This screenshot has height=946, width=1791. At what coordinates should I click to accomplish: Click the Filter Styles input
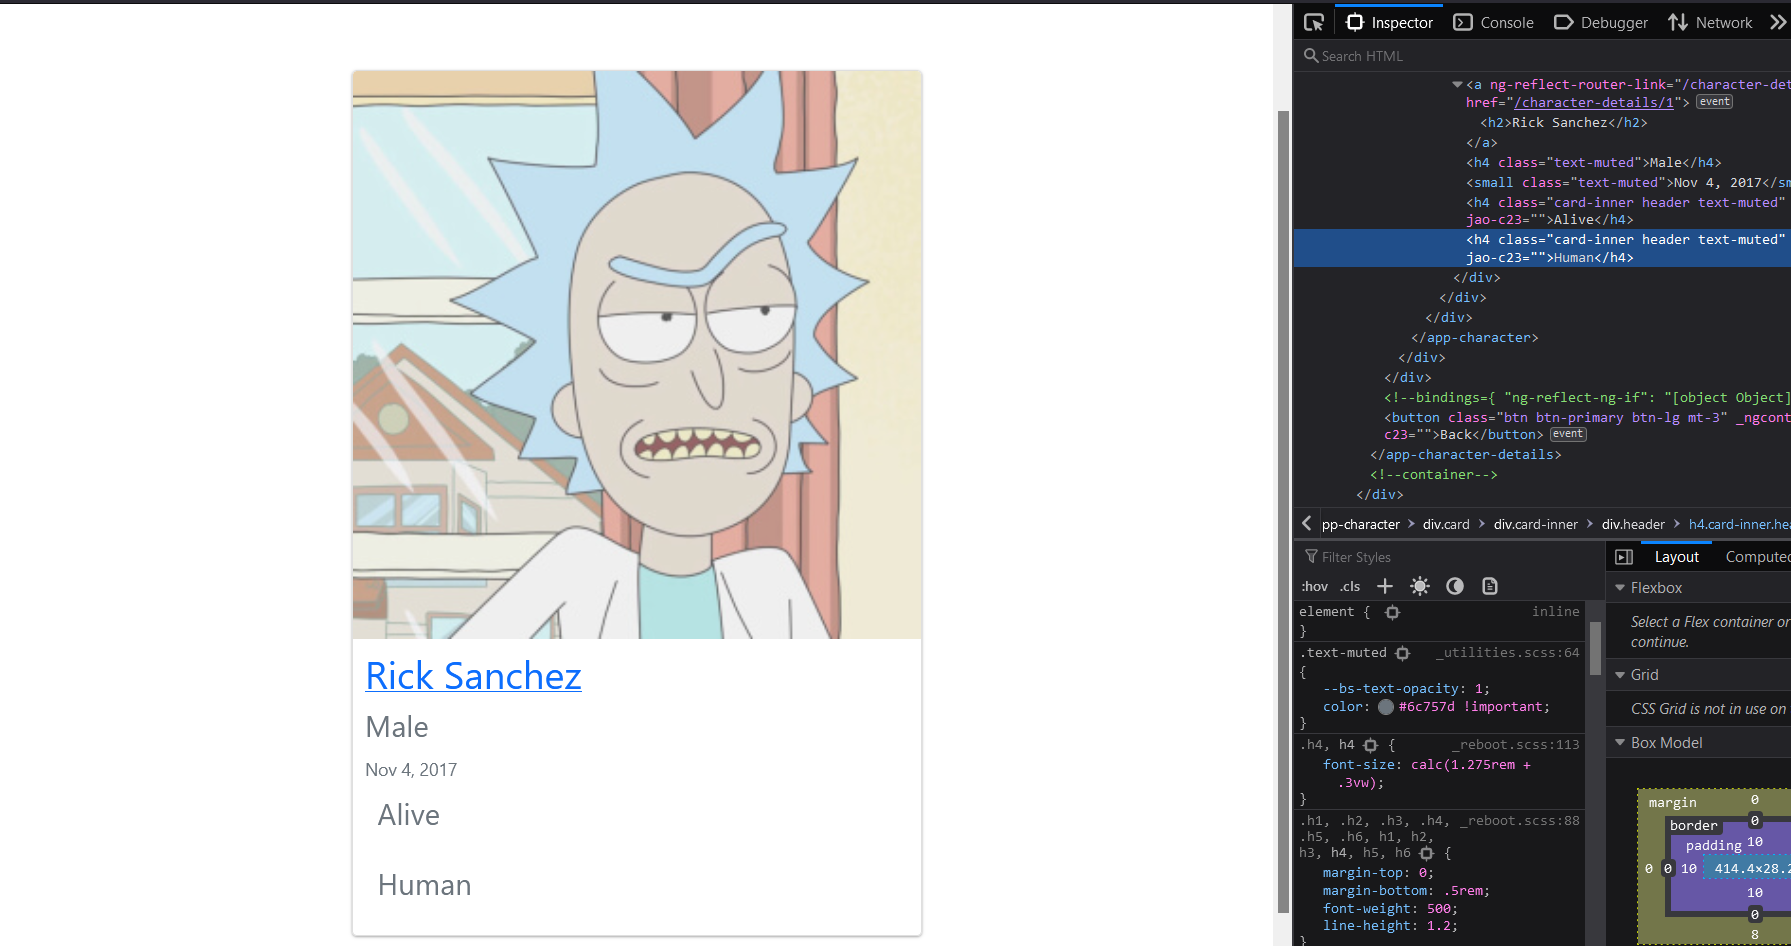coord(1450,557)
